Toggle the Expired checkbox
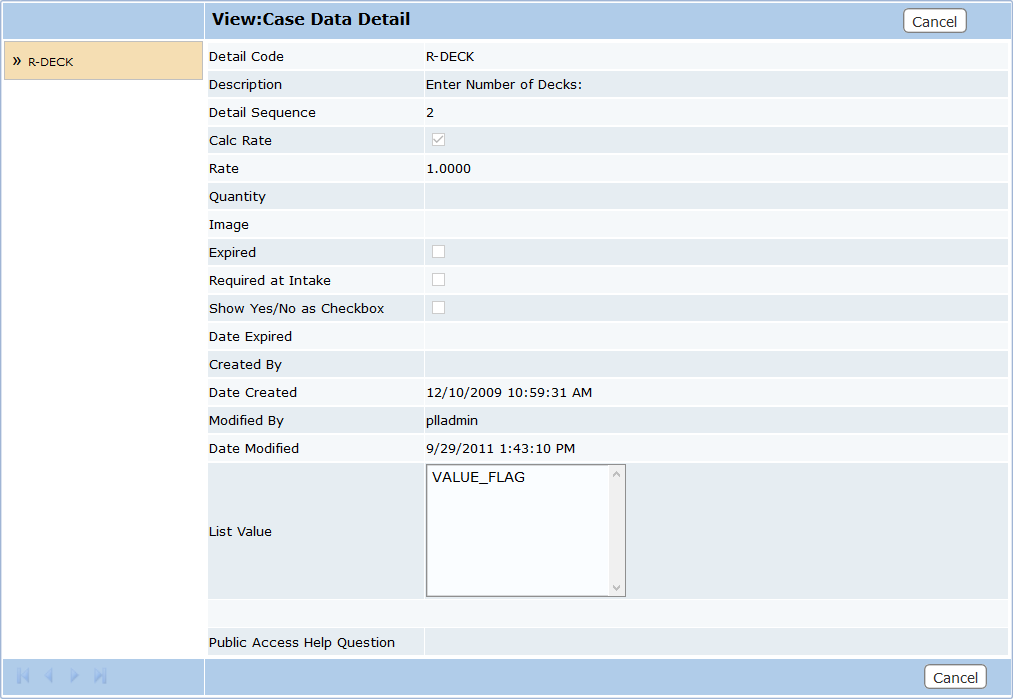 coord(439,251)
